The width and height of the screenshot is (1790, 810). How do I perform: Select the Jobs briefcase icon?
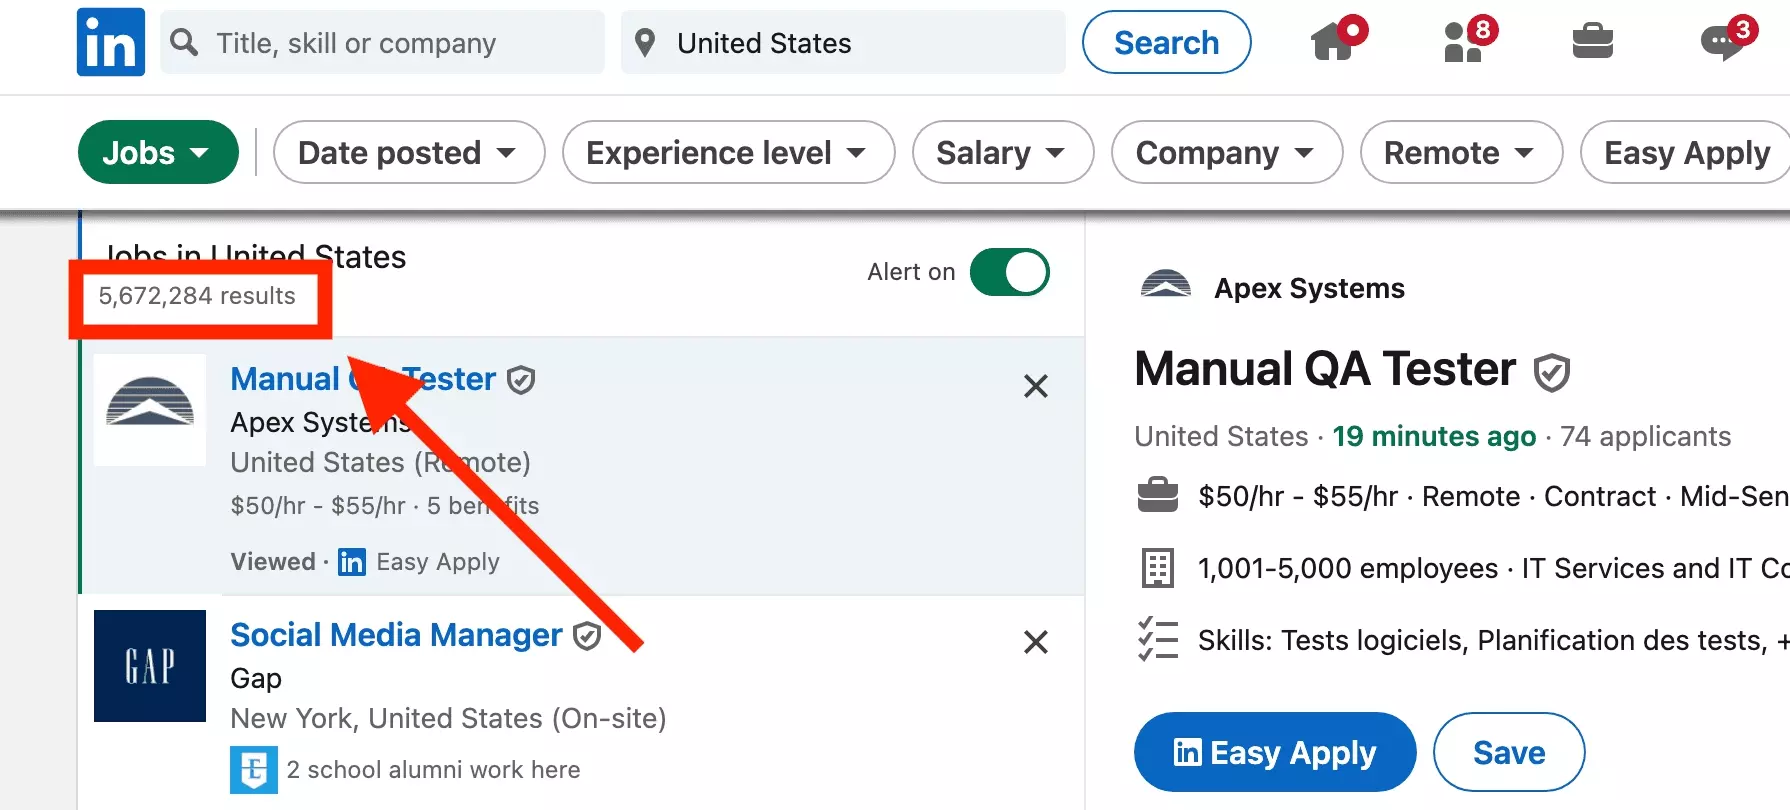(1592, 42)
